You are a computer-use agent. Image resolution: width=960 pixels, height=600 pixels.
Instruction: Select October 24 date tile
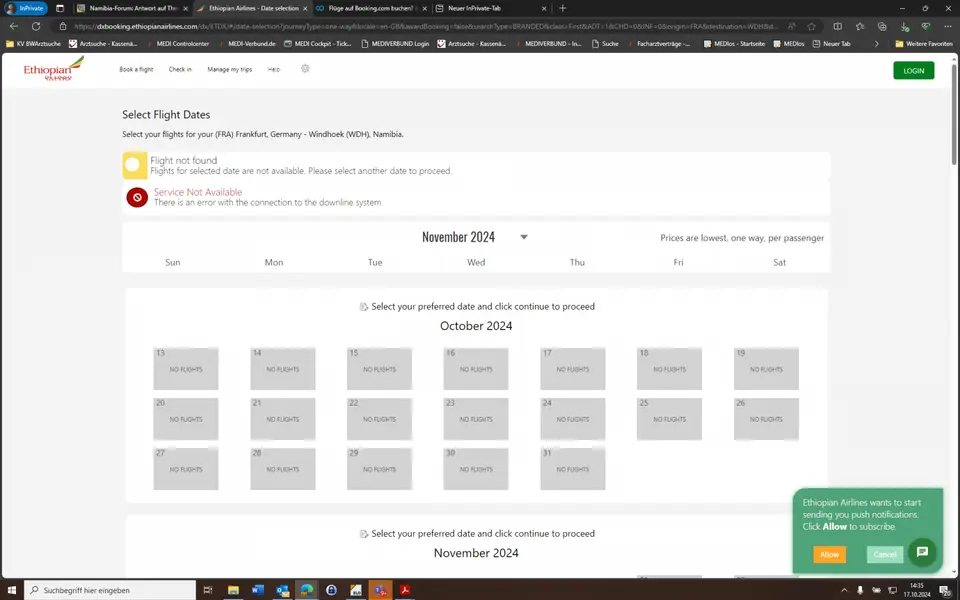click(572, 419)
